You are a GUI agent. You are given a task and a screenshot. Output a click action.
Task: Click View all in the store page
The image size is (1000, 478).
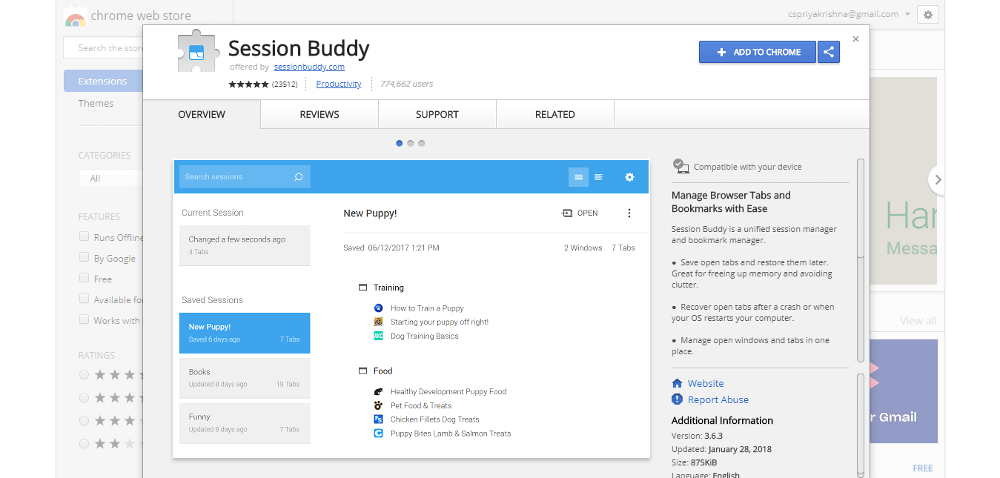tap(918, 321)
